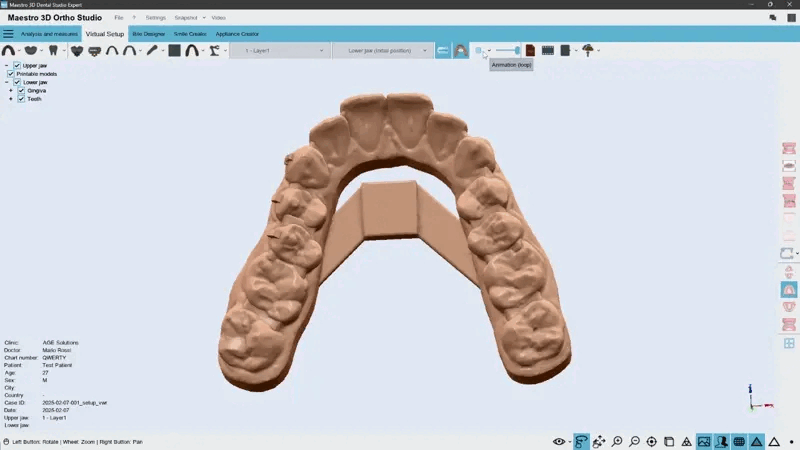
Task: Select the single tooth tool
Action: click(x=53, y=51)
